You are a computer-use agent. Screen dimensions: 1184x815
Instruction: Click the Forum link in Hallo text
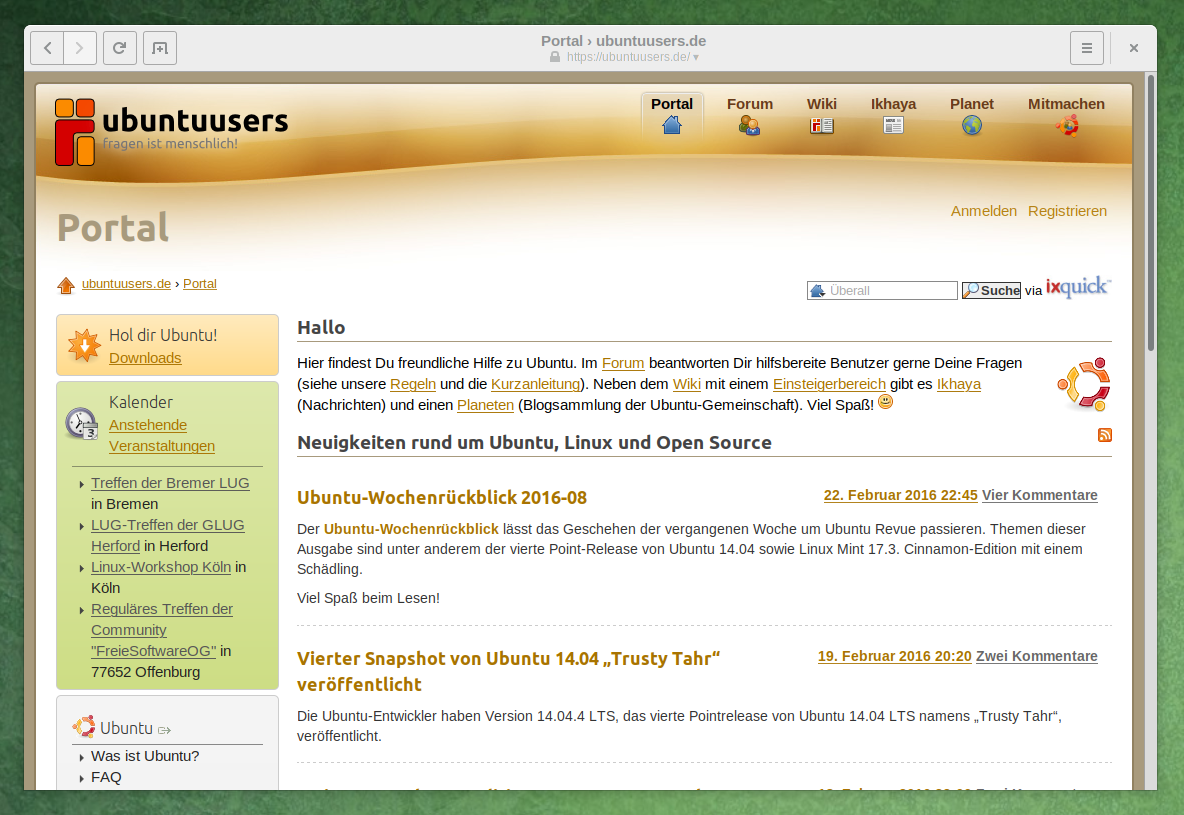coord(623,363)
